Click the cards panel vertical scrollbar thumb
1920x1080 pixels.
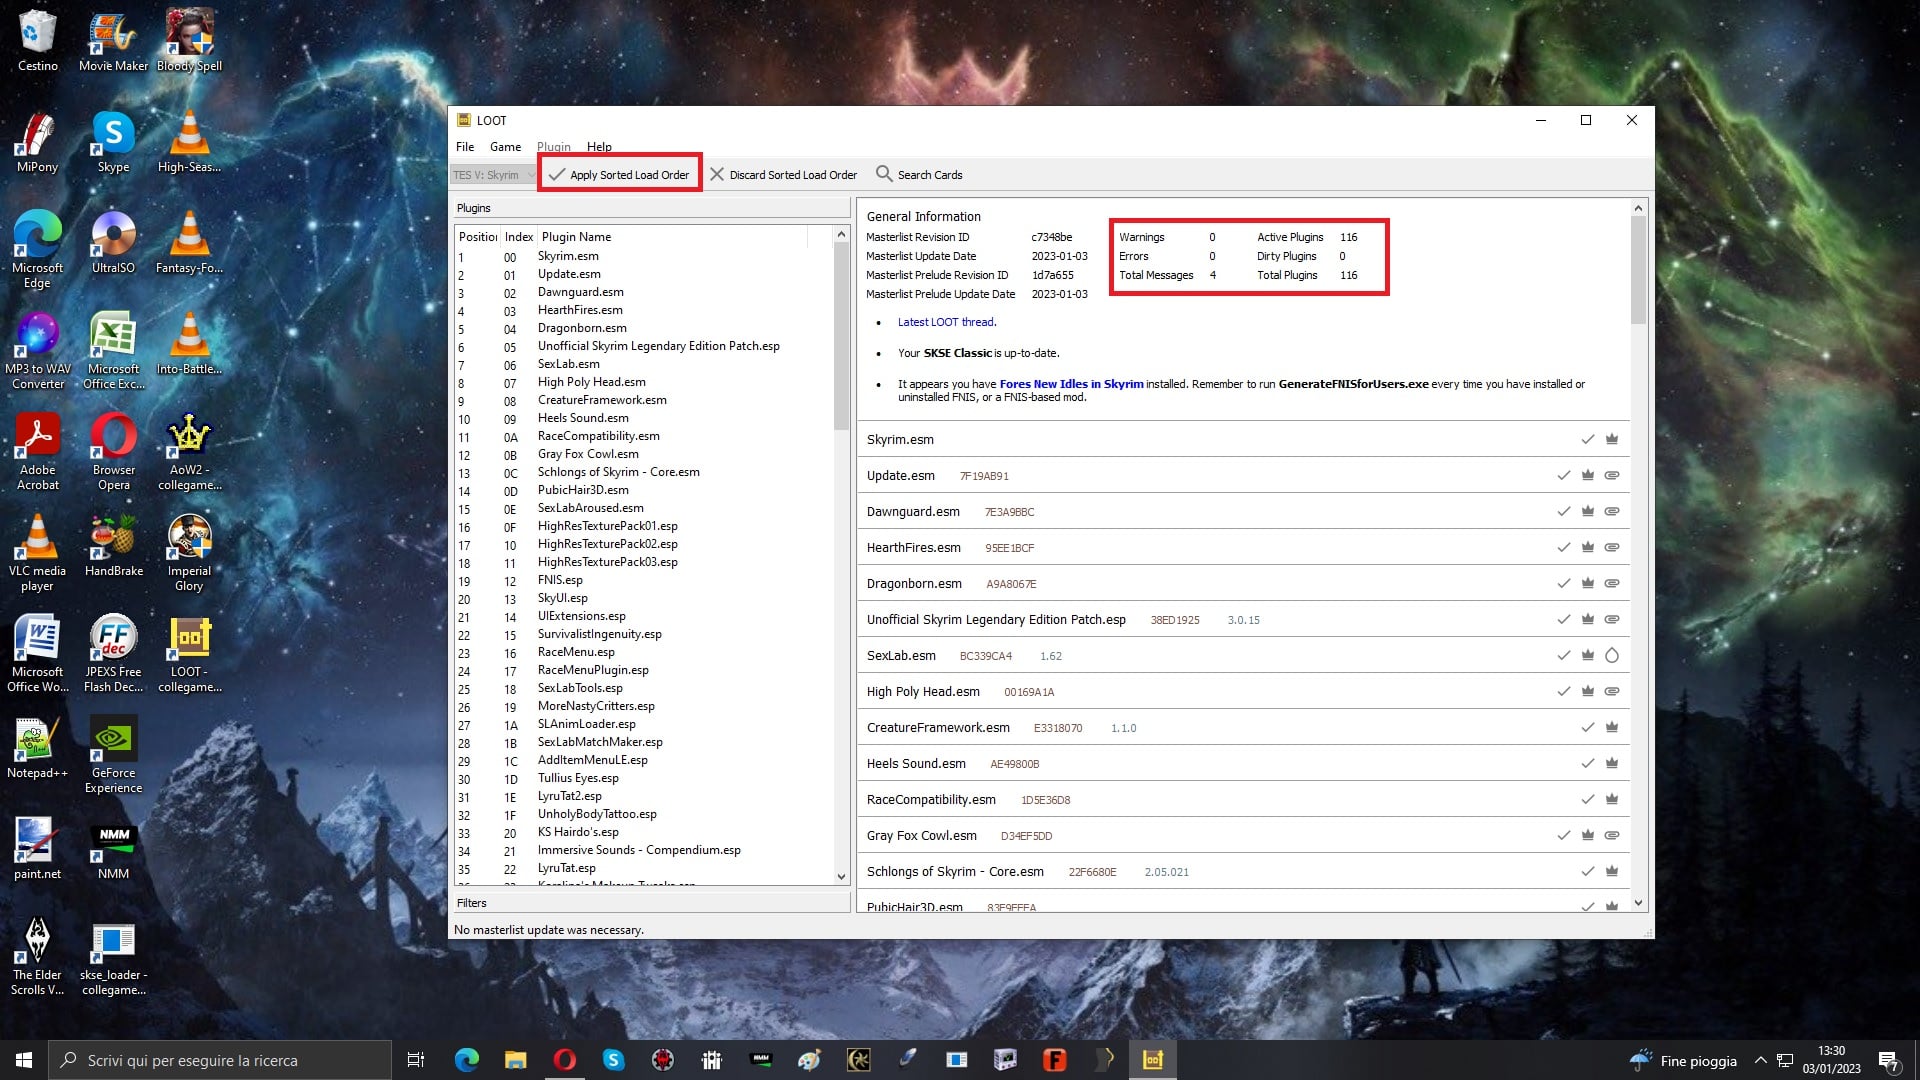[1638, 270]
